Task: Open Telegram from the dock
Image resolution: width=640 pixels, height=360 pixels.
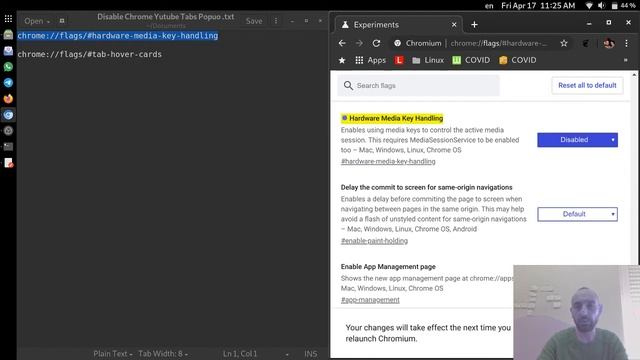Action: point(8,82)
